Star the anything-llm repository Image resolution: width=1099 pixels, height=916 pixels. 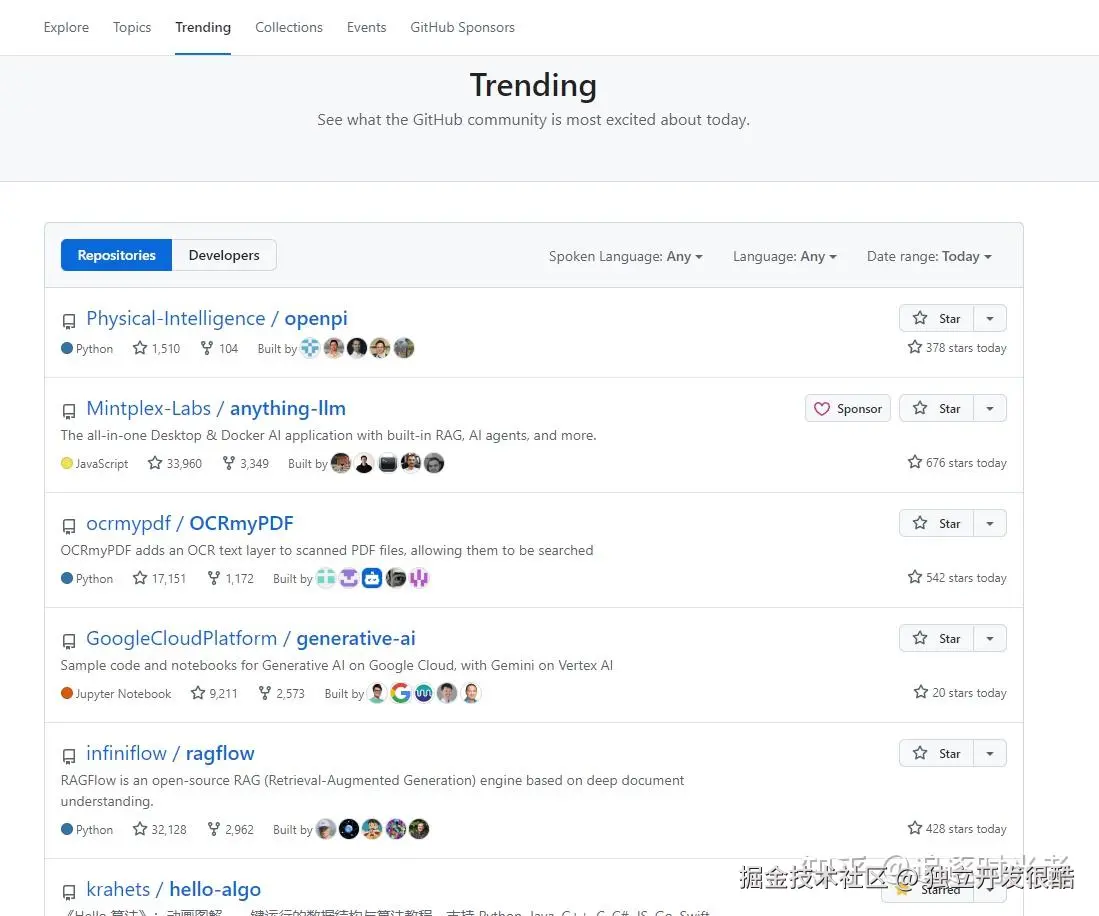[936, 409]
